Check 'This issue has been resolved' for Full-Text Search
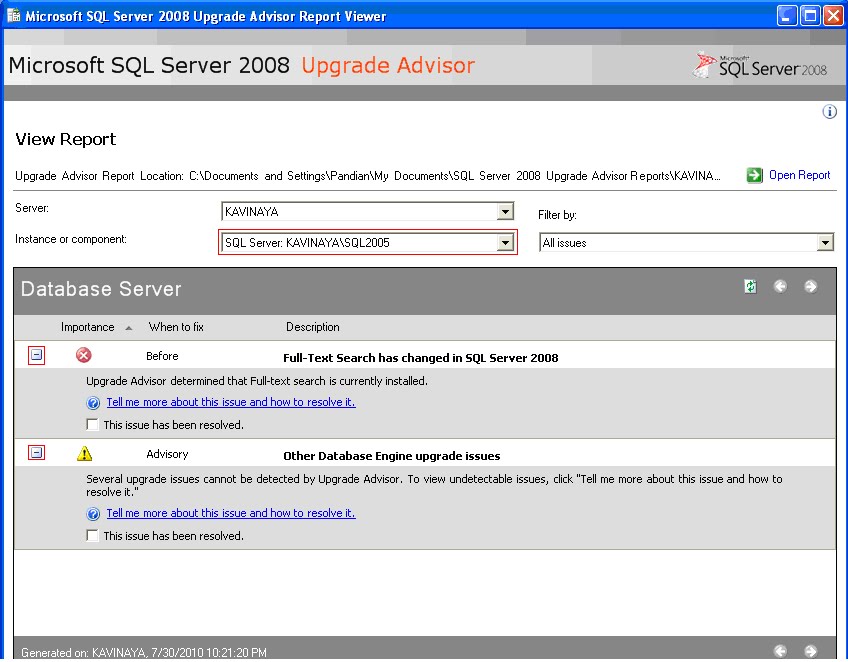The width and height of the screenshot is (848, 662). 92,423
